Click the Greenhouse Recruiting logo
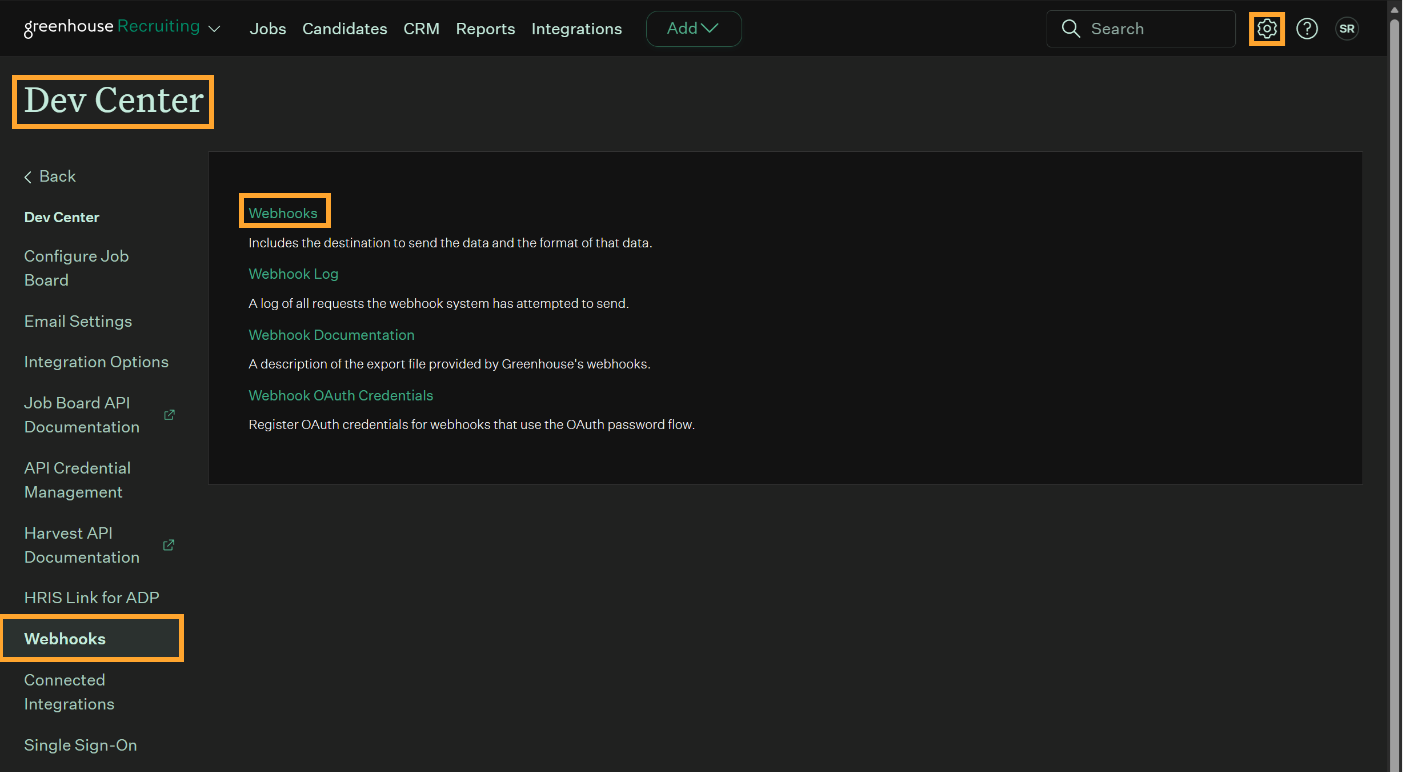The image size is (1406, 772). coord(112,28)
